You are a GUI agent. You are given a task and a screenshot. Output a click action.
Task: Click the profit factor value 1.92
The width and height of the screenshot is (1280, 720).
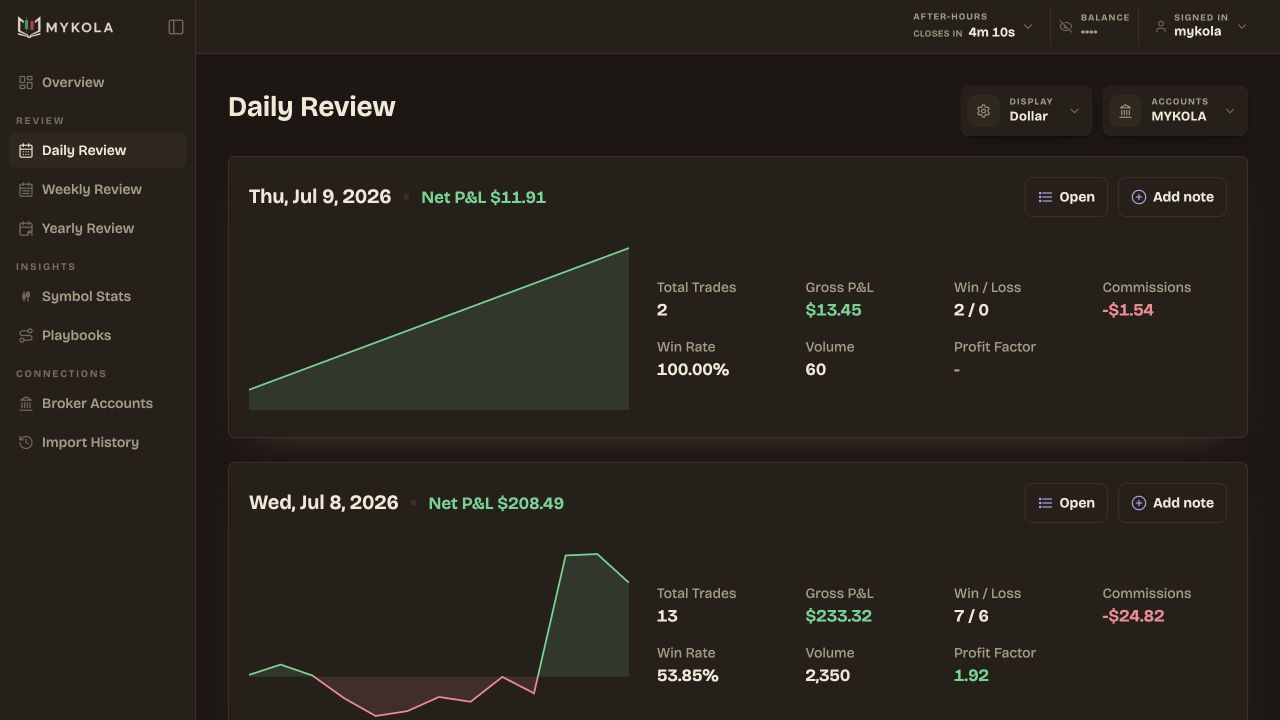[x=971, y=676]
